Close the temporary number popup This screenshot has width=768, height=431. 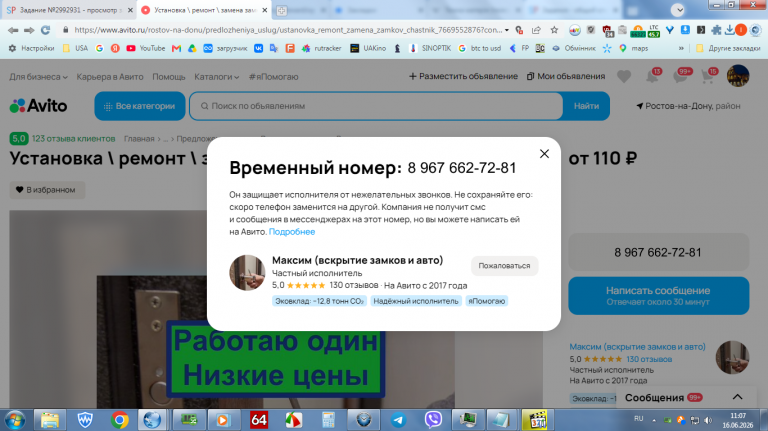tap(544, 154)
